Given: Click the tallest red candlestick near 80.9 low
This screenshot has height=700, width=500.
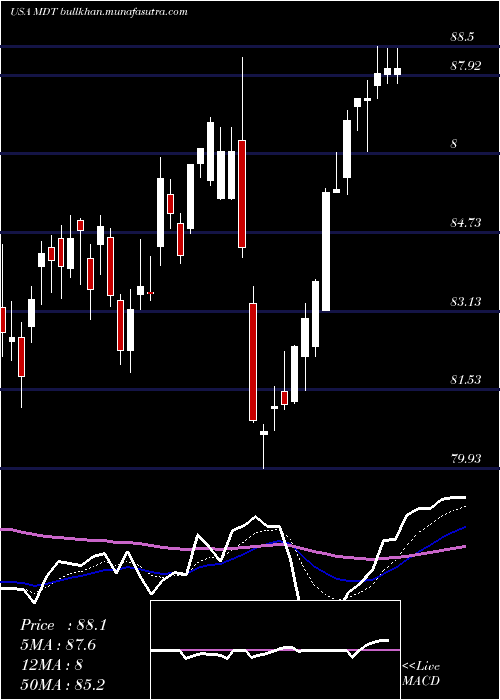Looking at the screenshot, I should click(253, 362).
